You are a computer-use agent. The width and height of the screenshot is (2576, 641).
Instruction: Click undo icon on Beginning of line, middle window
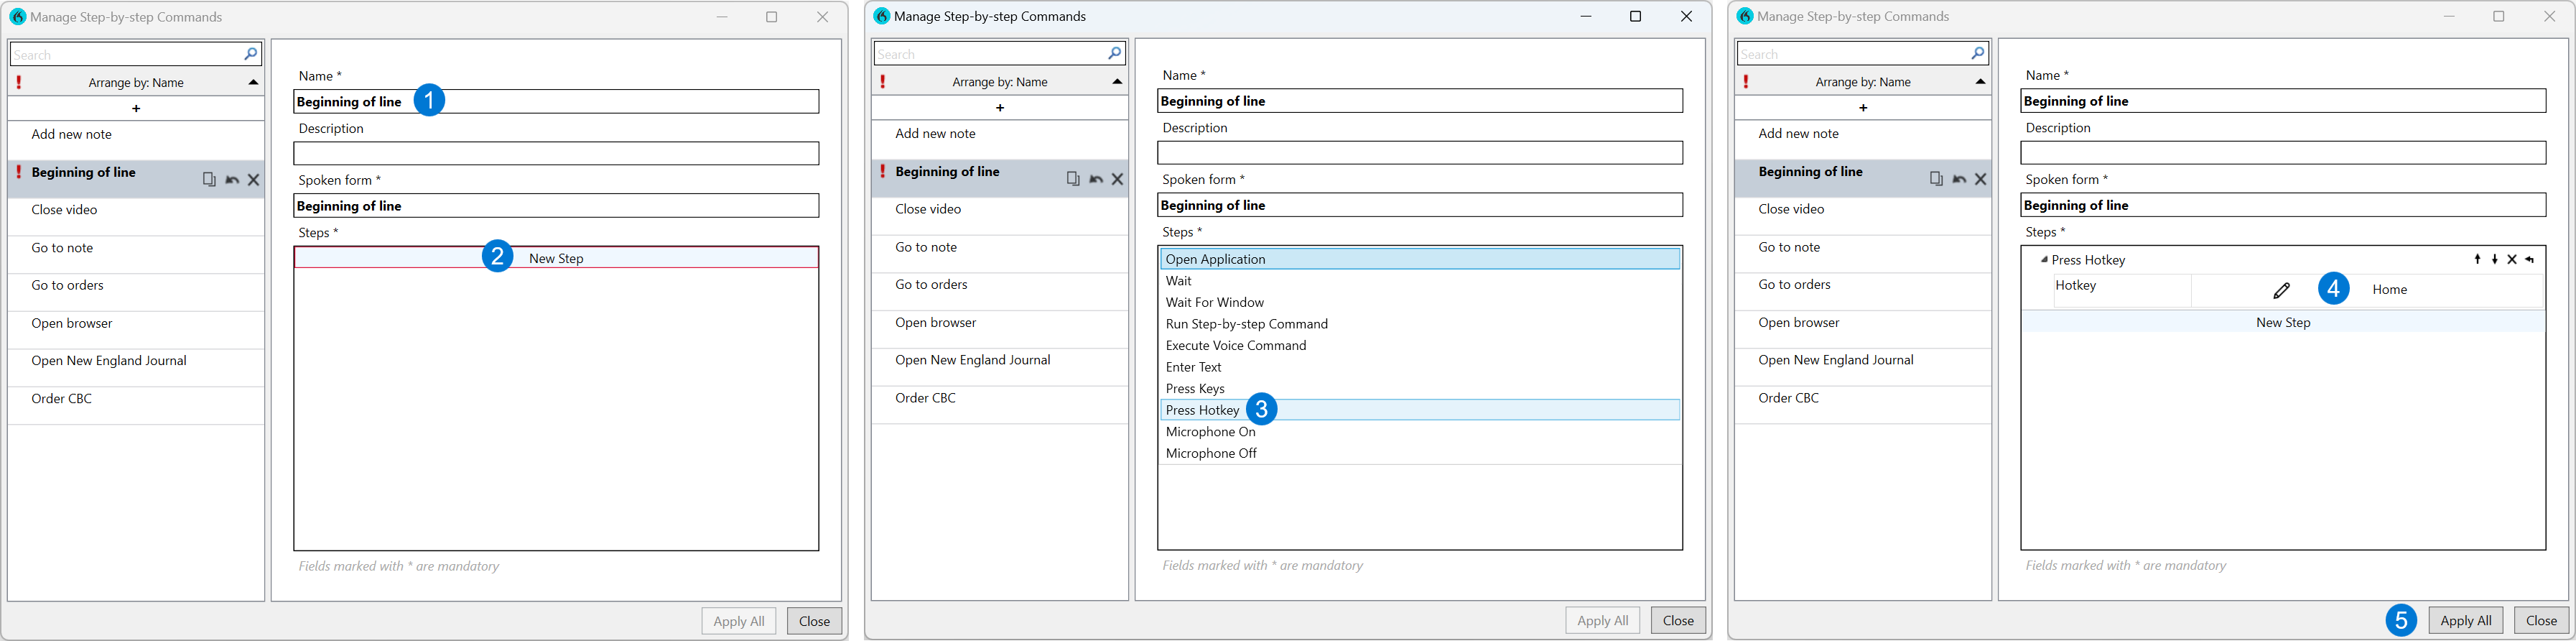click(x=1096, y=180)
